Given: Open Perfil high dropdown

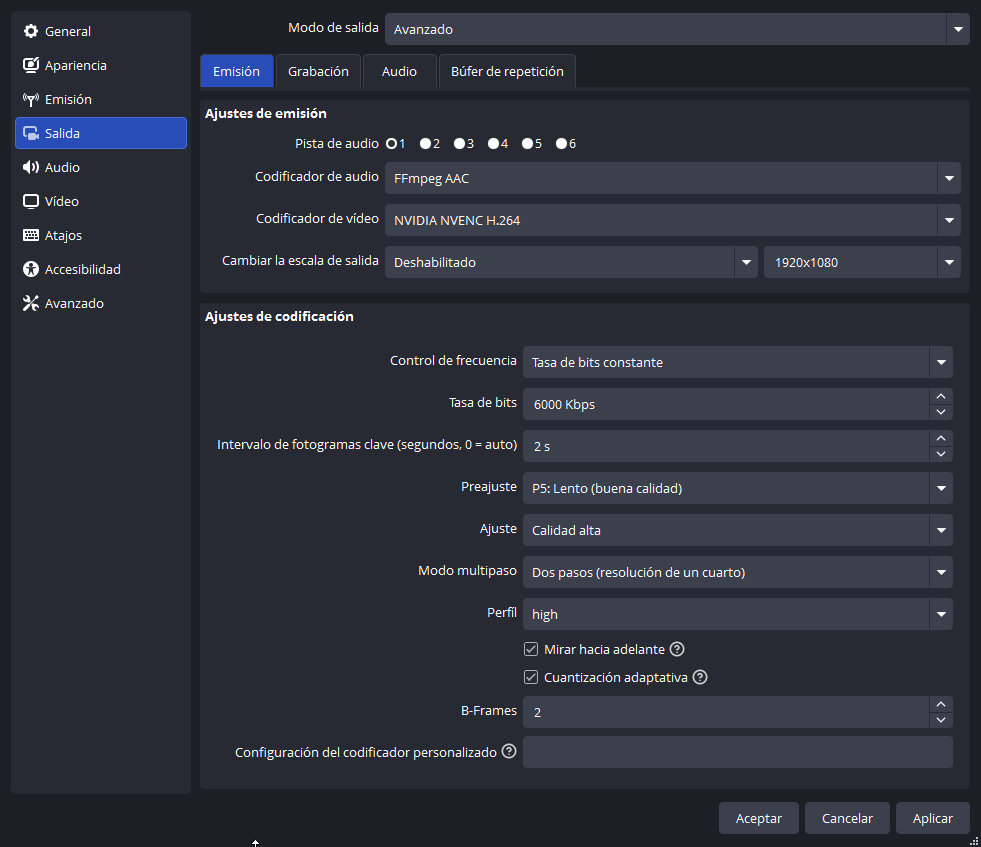Looking at the screenshot, I should click(738, 614).
